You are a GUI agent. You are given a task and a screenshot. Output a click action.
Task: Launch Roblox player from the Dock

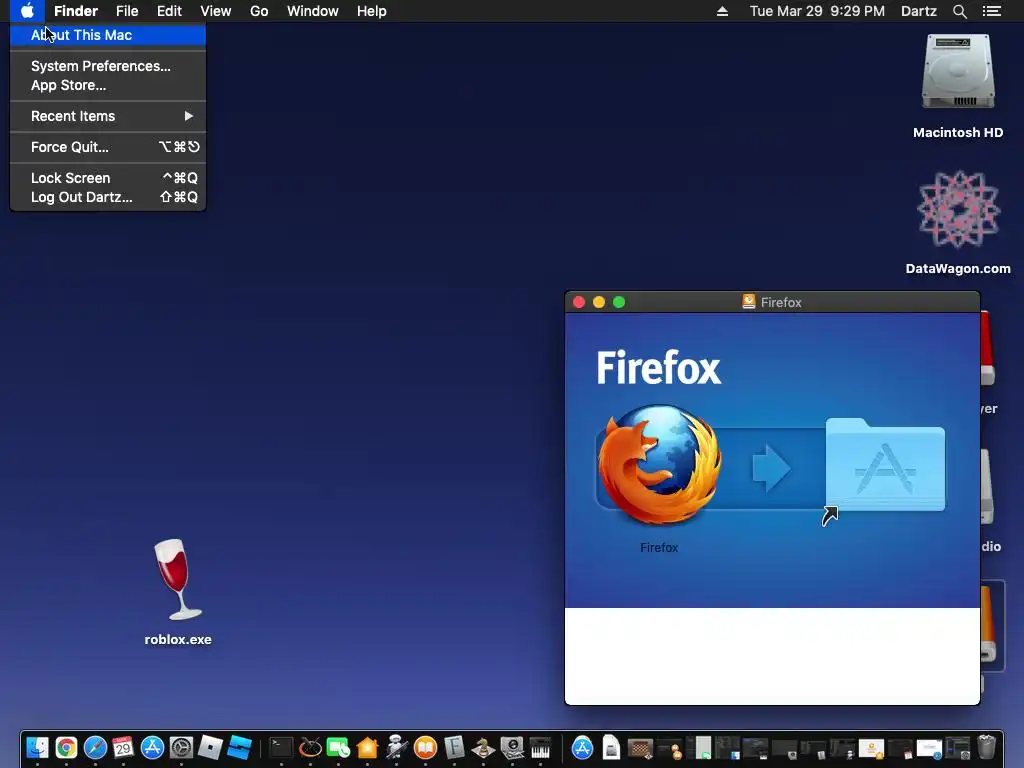point(210,747)
